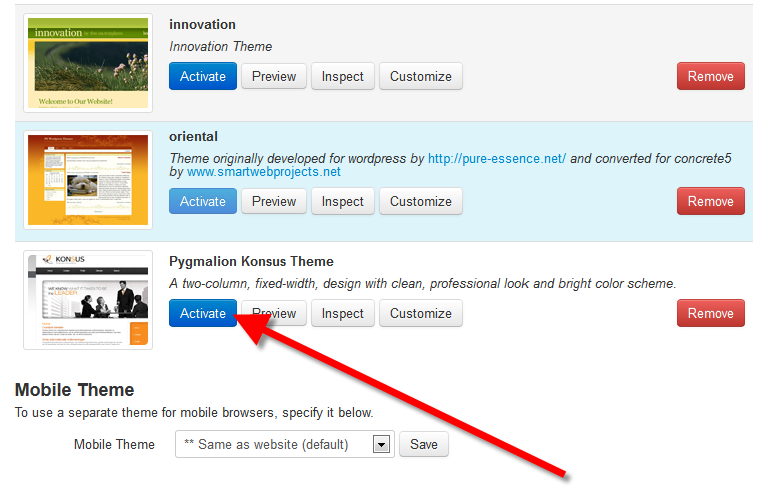Click the innovation theme thumbnail
This screenshot has height=502, width=770.
[x=88, y=63]
